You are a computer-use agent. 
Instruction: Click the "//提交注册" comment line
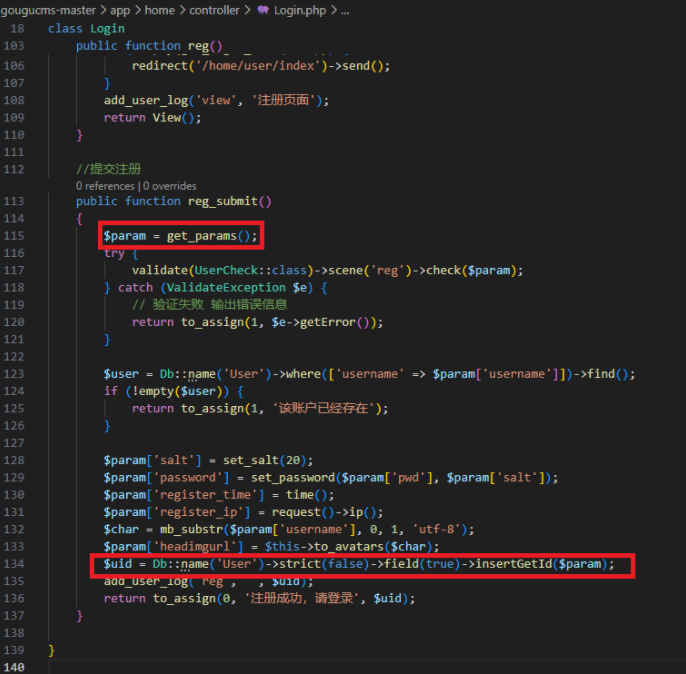(108, 169)
